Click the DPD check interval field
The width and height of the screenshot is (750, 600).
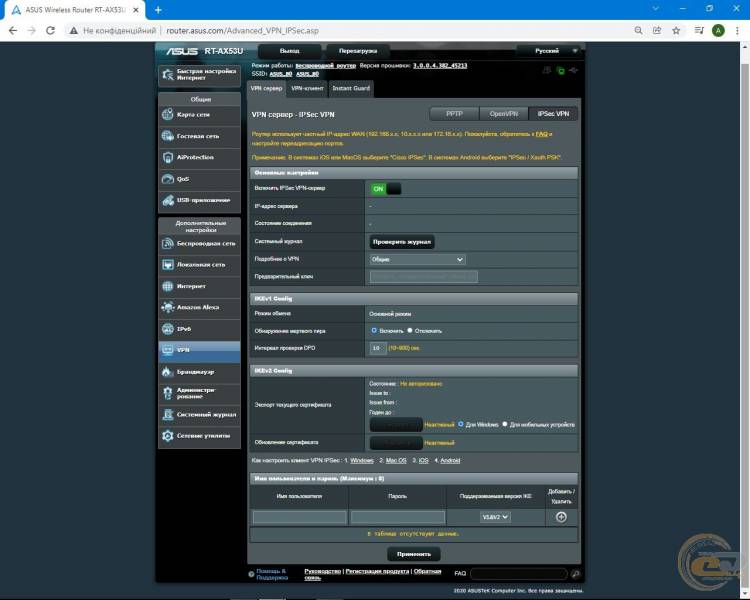pyautogui.click(x=378, y=348)
